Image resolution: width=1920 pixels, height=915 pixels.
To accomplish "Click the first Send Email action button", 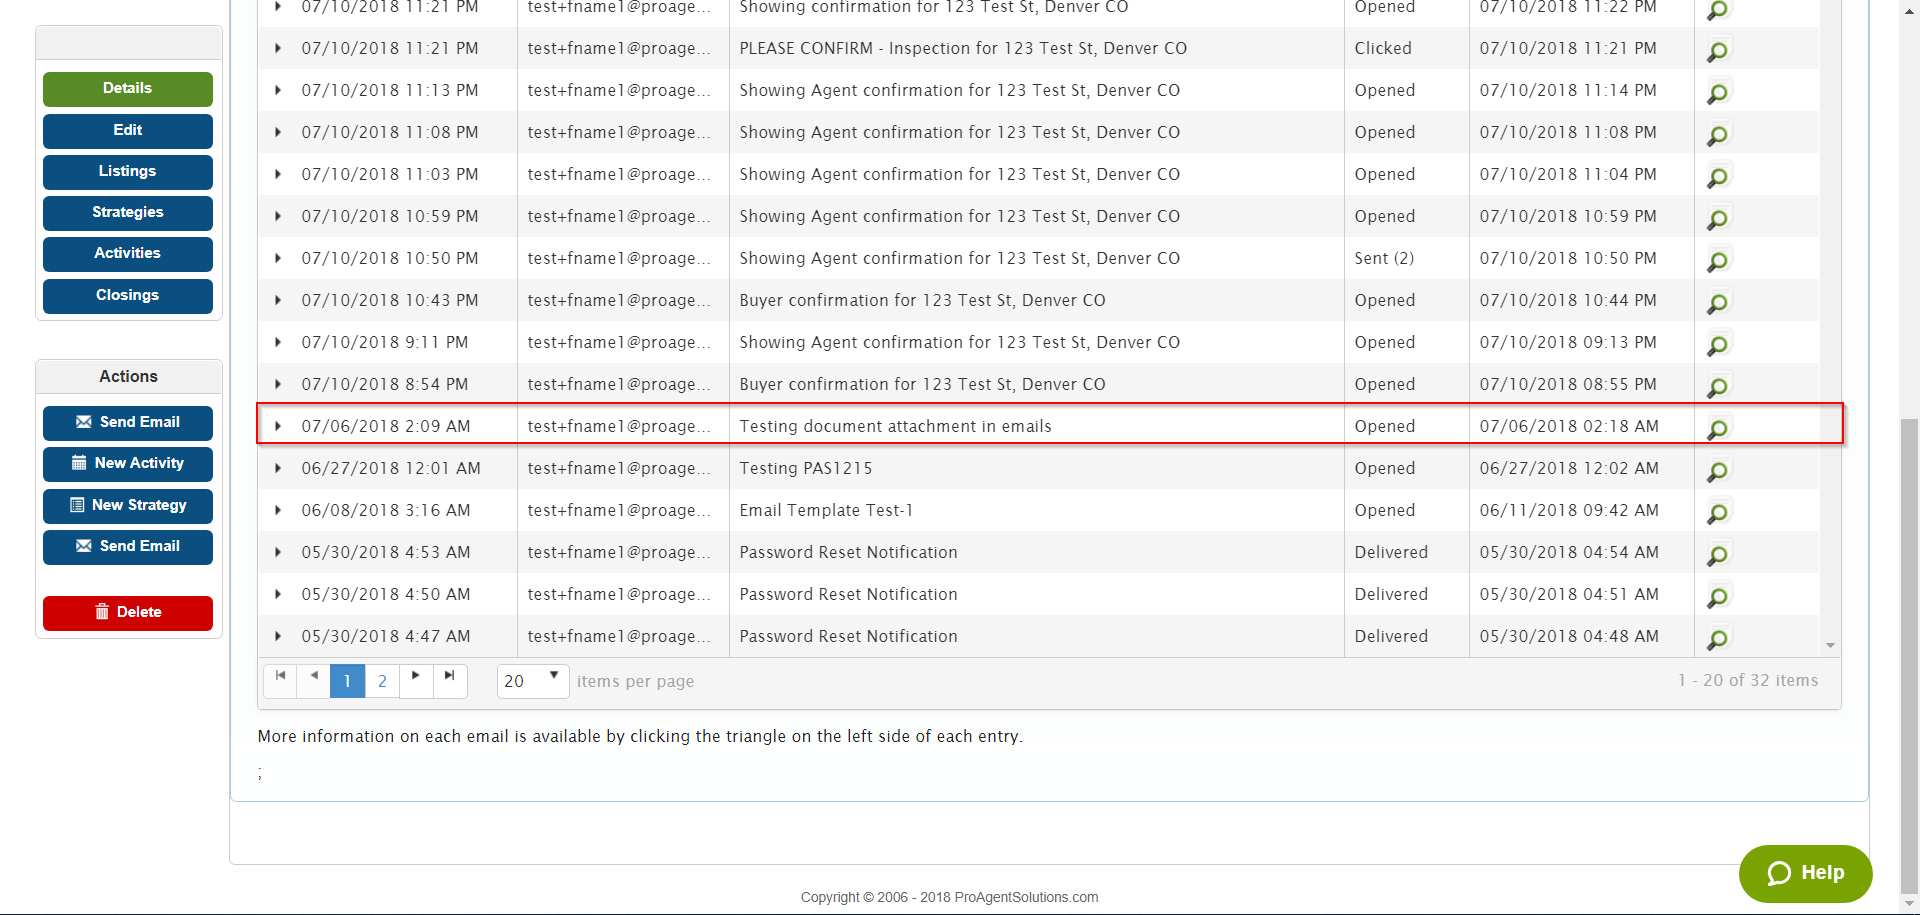I will (128, 423).
